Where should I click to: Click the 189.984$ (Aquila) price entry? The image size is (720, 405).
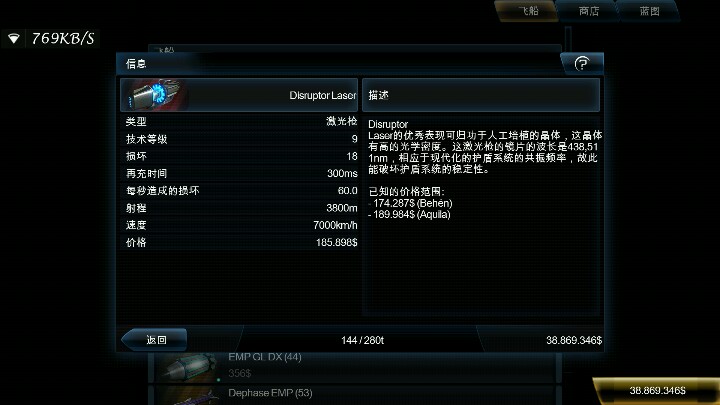coord(410,214)
